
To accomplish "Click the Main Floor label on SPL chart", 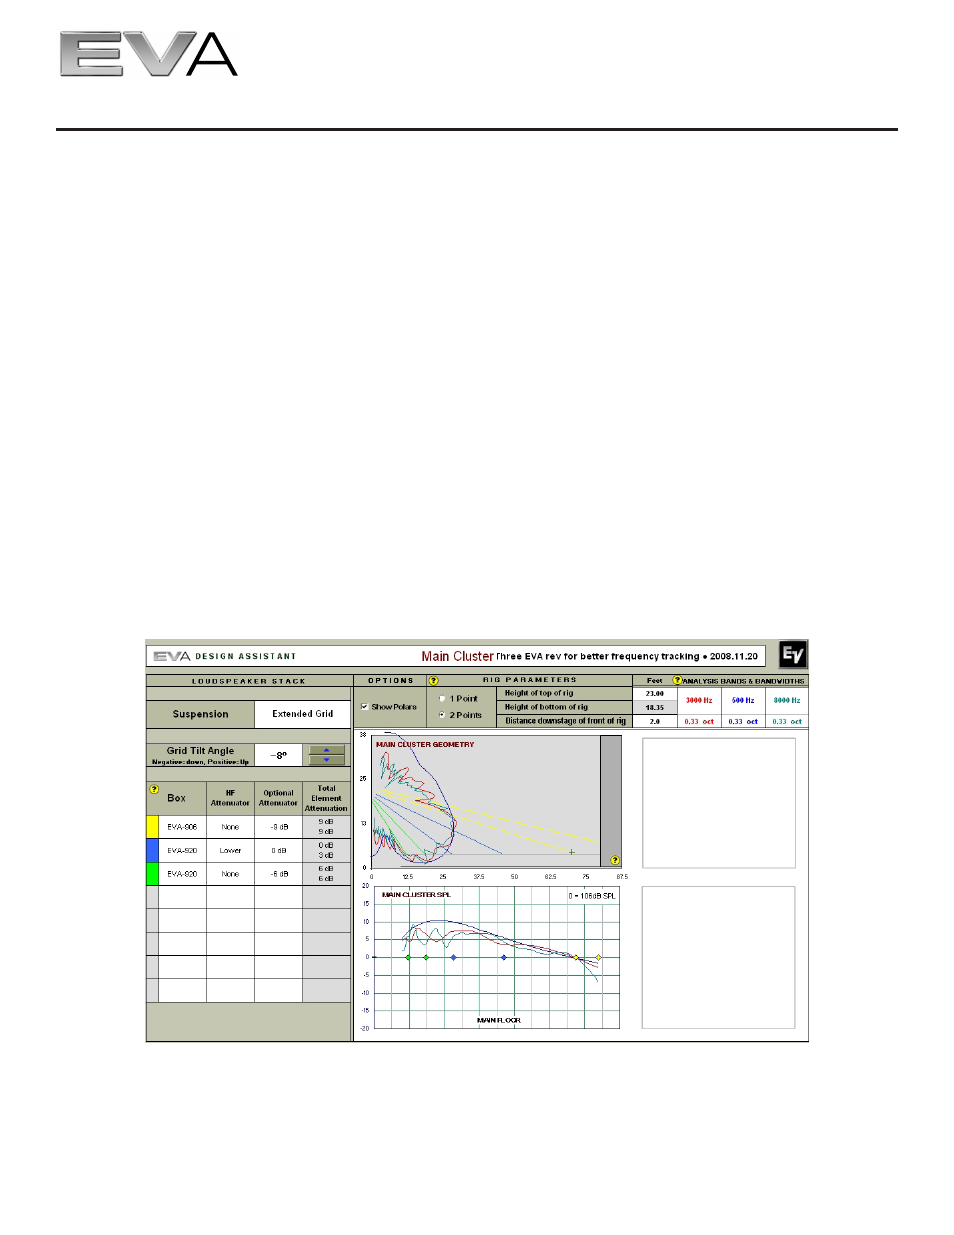I will pyautogui.click(x=498, y=1020).
